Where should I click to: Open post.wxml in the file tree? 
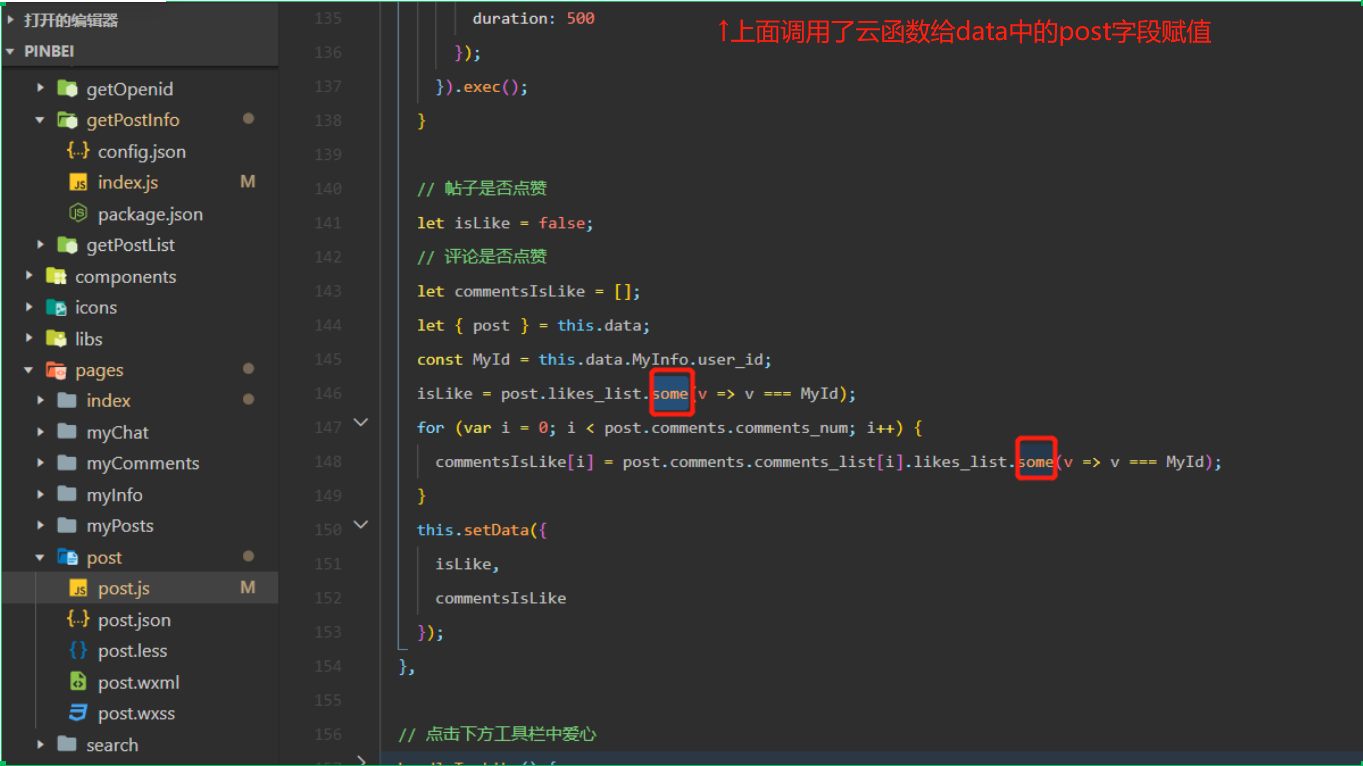pos(140,682)
